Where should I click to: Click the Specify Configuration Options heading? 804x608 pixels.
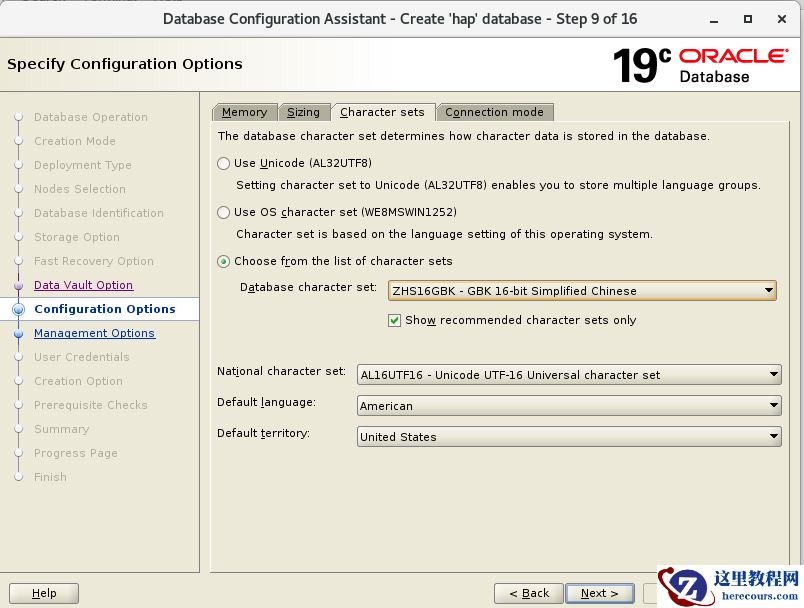click(125, 64)
